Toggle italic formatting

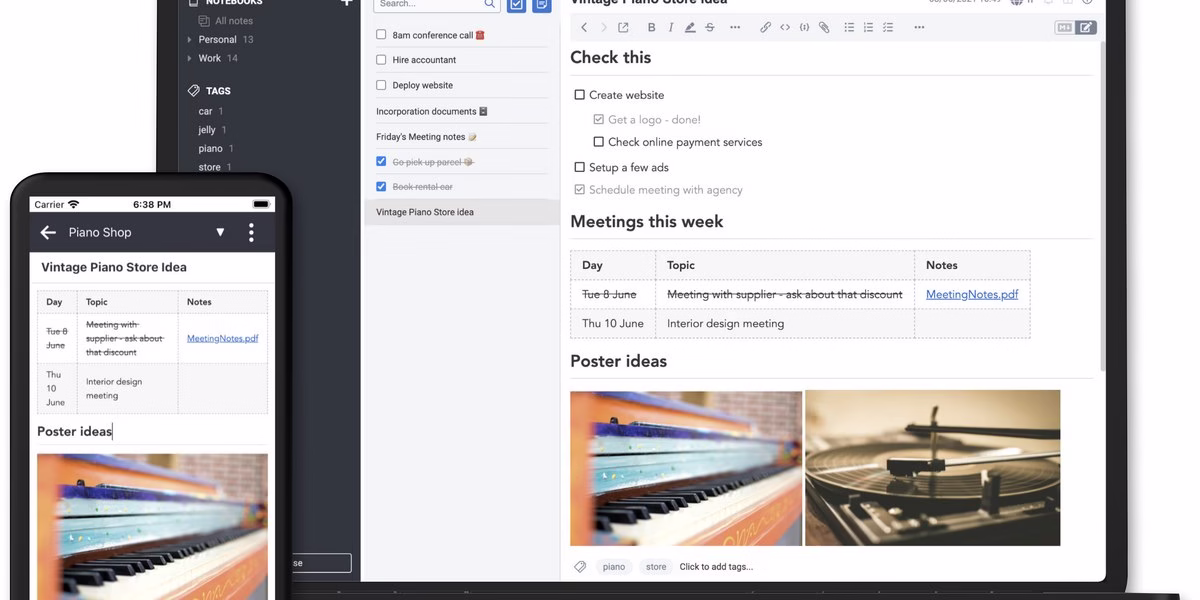click(670, 27)
